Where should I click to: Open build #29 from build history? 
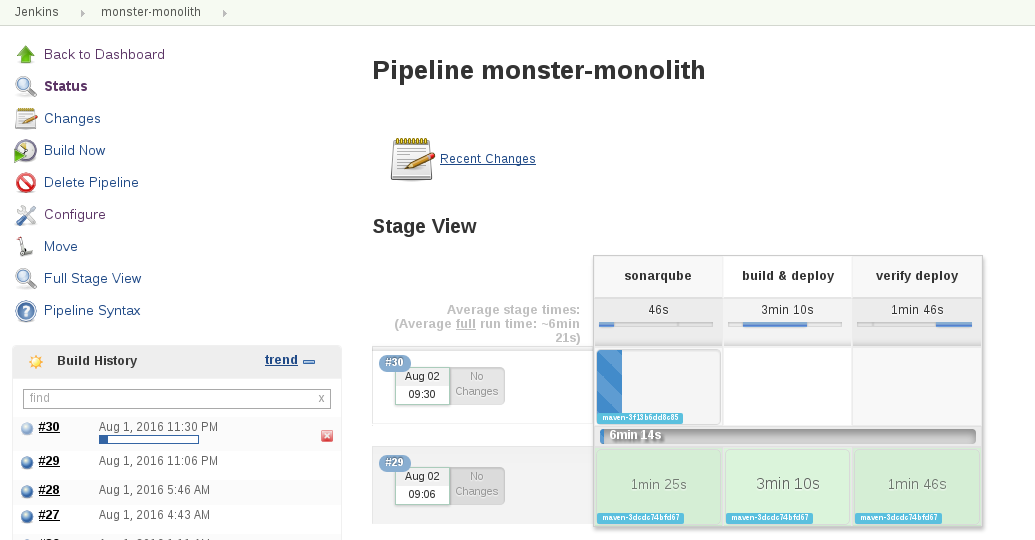pos(49,461)
